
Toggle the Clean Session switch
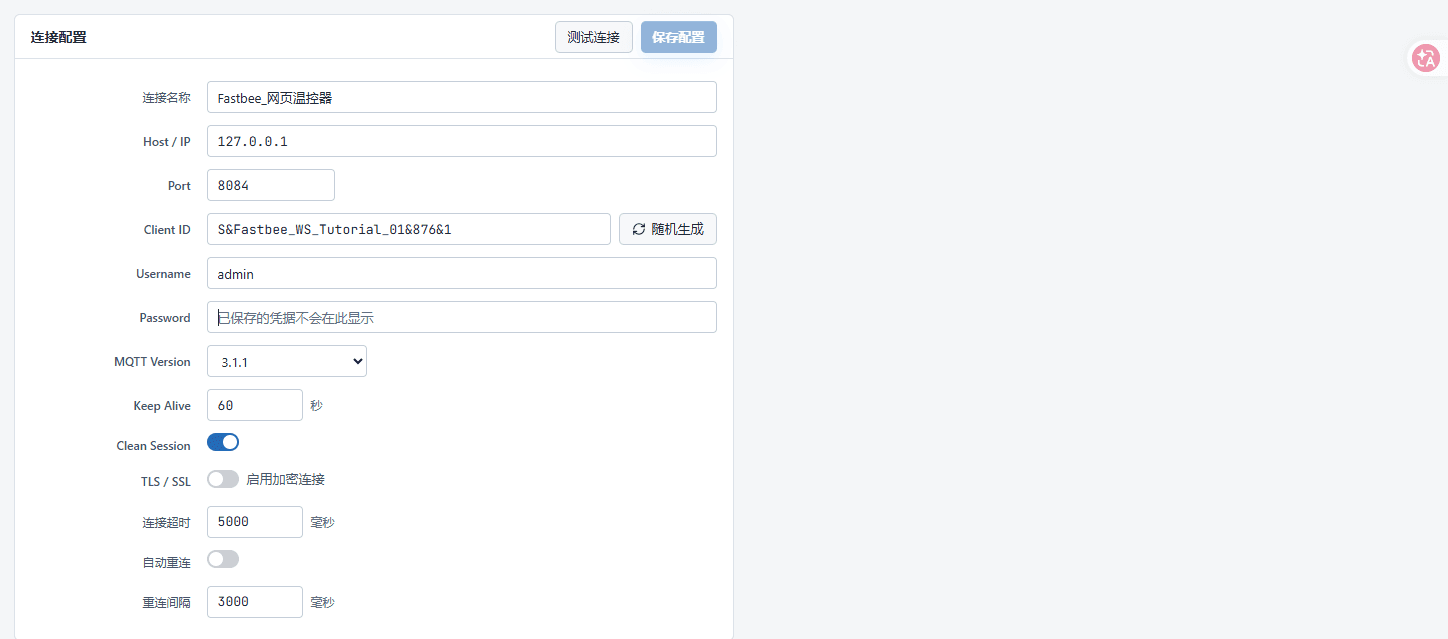pos(223,442)
